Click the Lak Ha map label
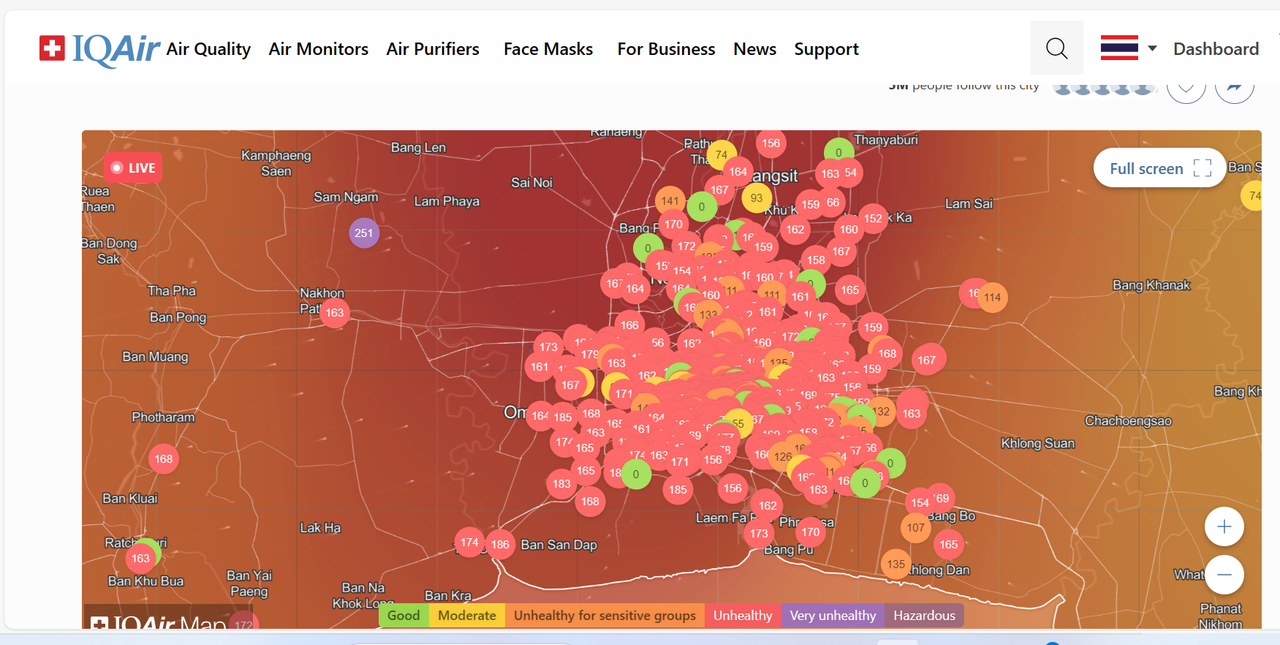This screenshot has width=1280, height=645. [320, 527]
